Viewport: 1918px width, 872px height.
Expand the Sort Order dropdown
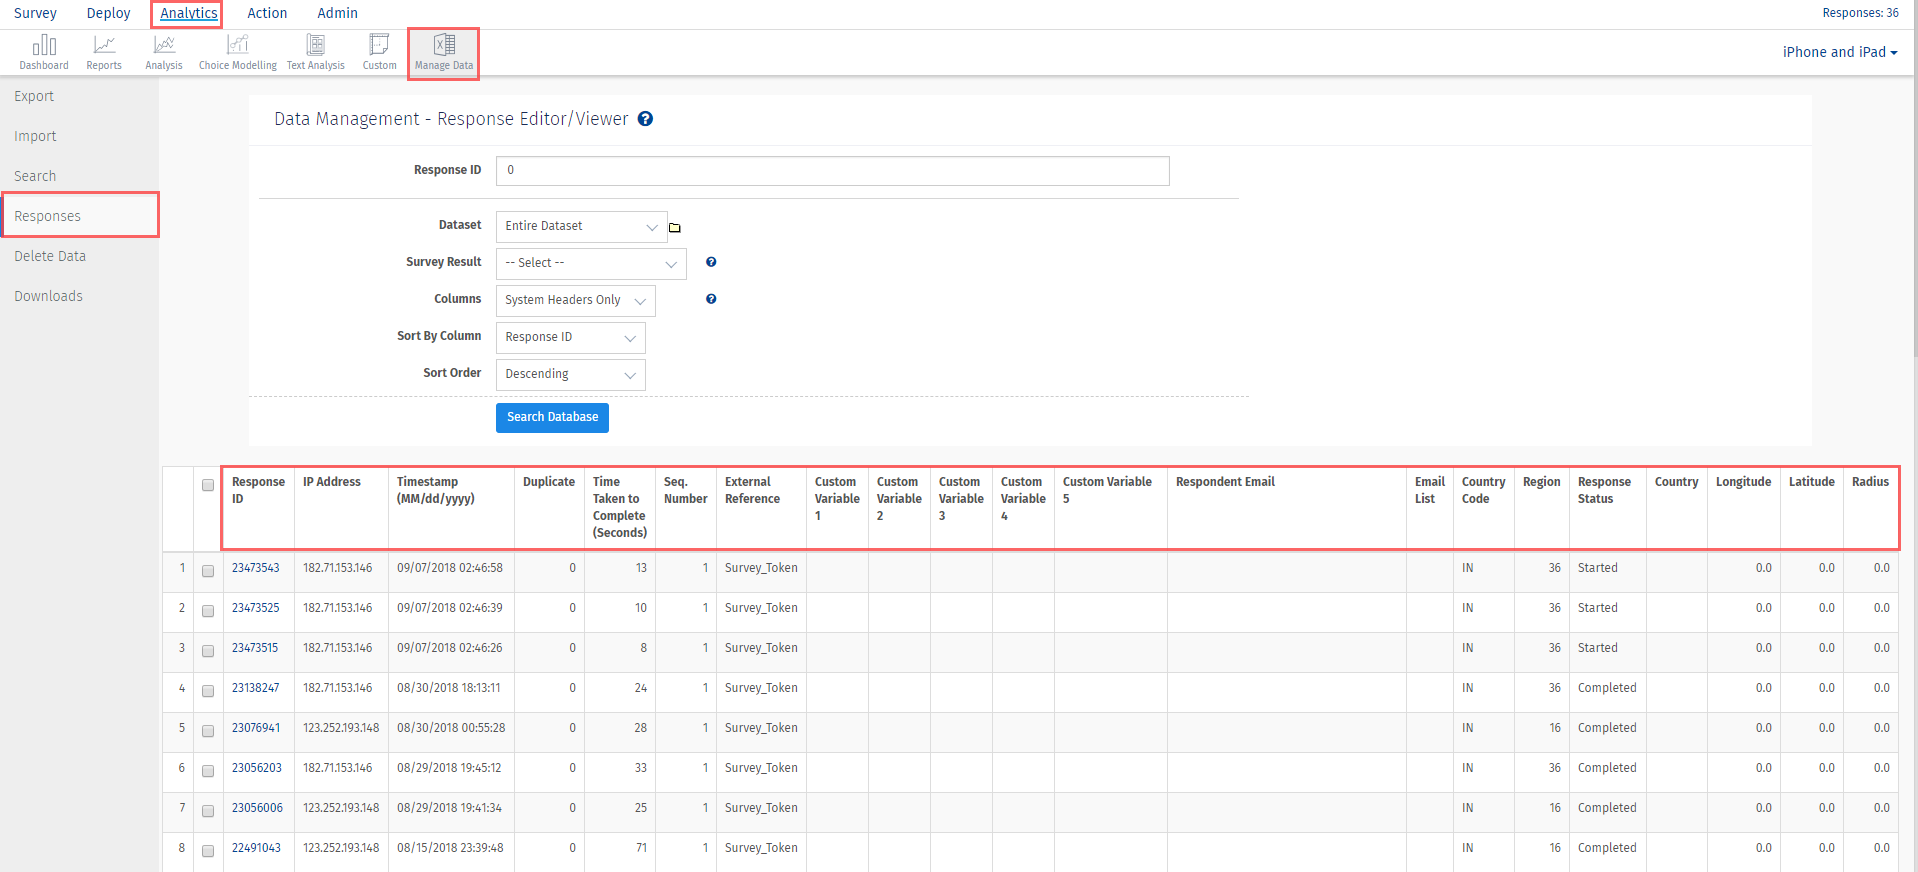(x=570, y=375)
